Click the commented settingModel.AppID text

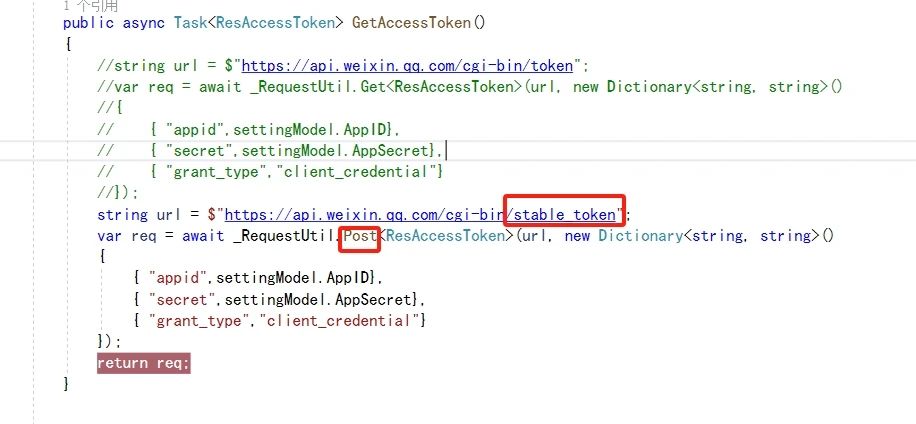tap(310, 130)
